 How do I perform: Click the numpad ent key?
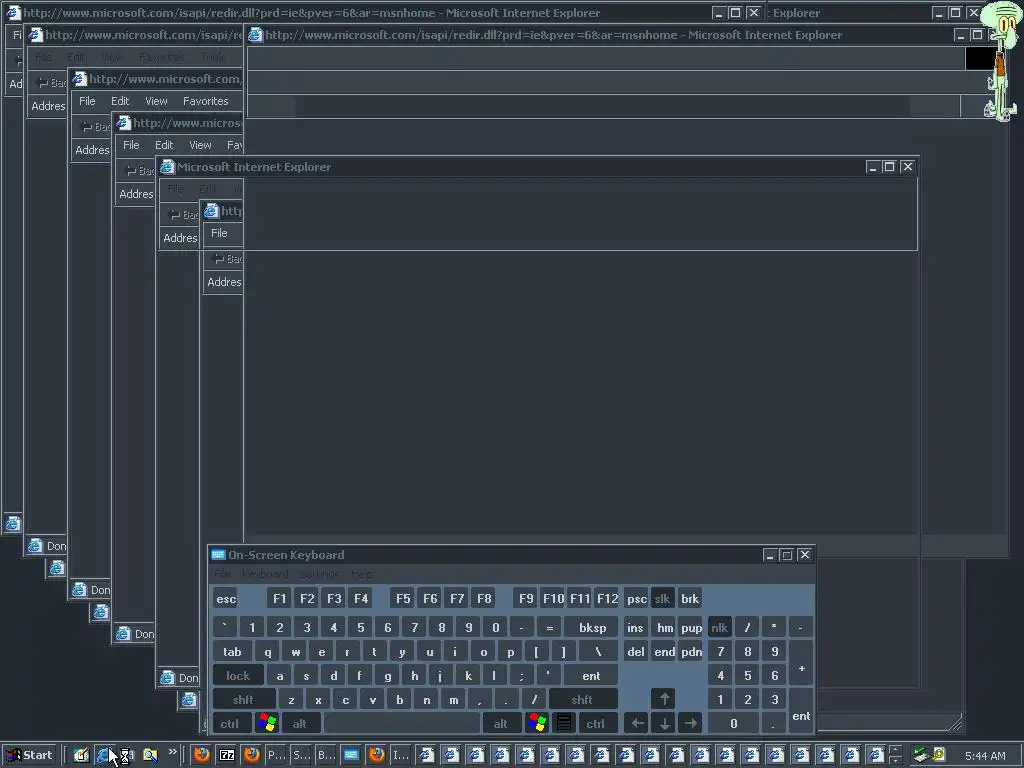pos(801,711)
